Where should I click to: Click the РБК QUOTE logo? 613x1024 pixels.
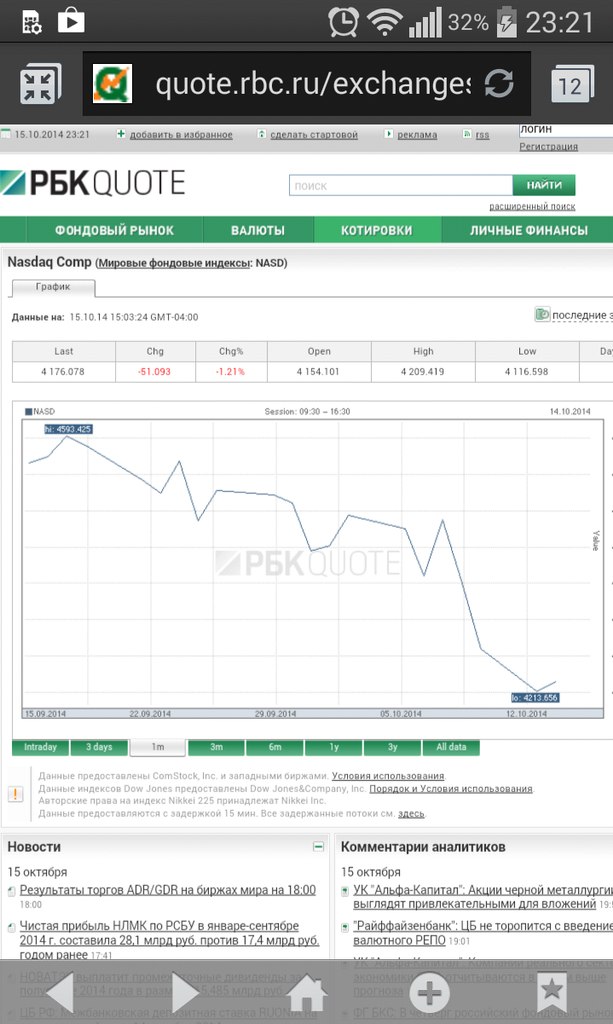[x=93, y=184]
